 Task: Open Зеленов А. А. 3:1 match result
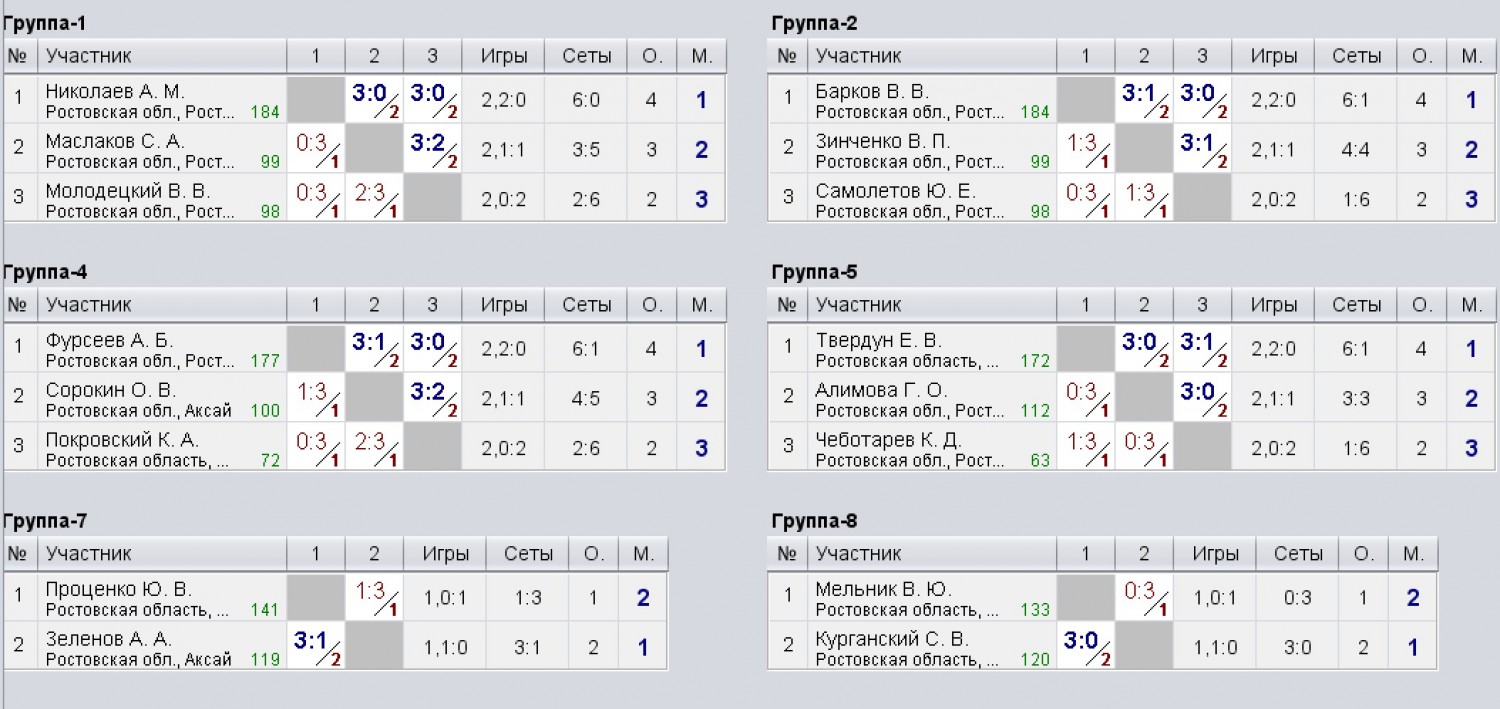pos(316,647)
